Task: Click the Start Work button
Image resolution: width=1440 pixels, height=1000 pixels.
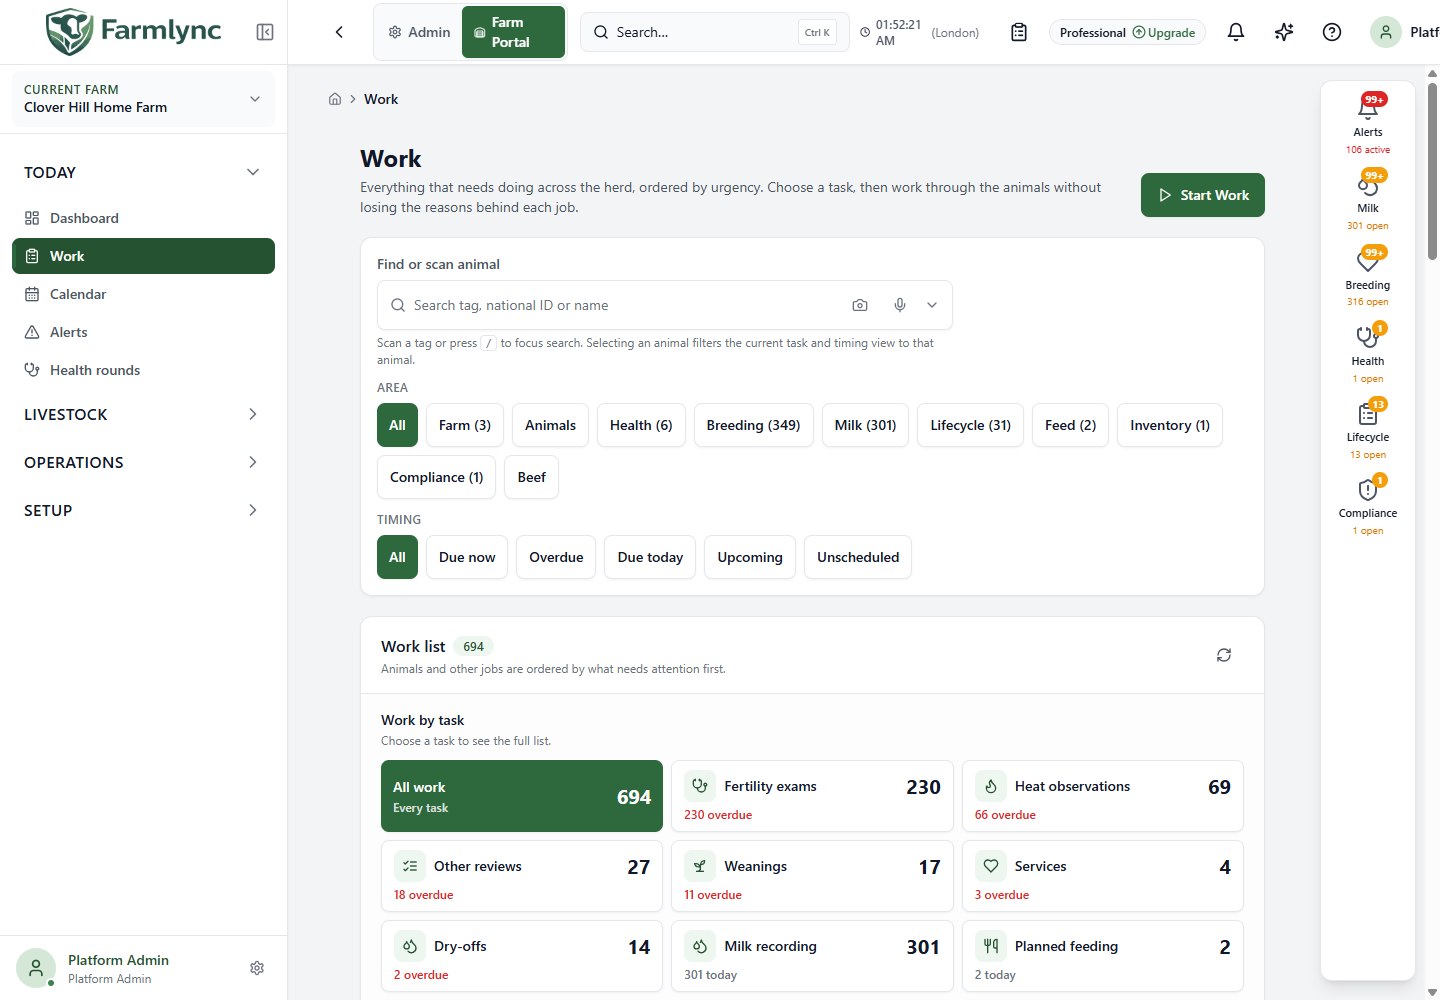Action: pyautogui.click(x=1203, y=195)
